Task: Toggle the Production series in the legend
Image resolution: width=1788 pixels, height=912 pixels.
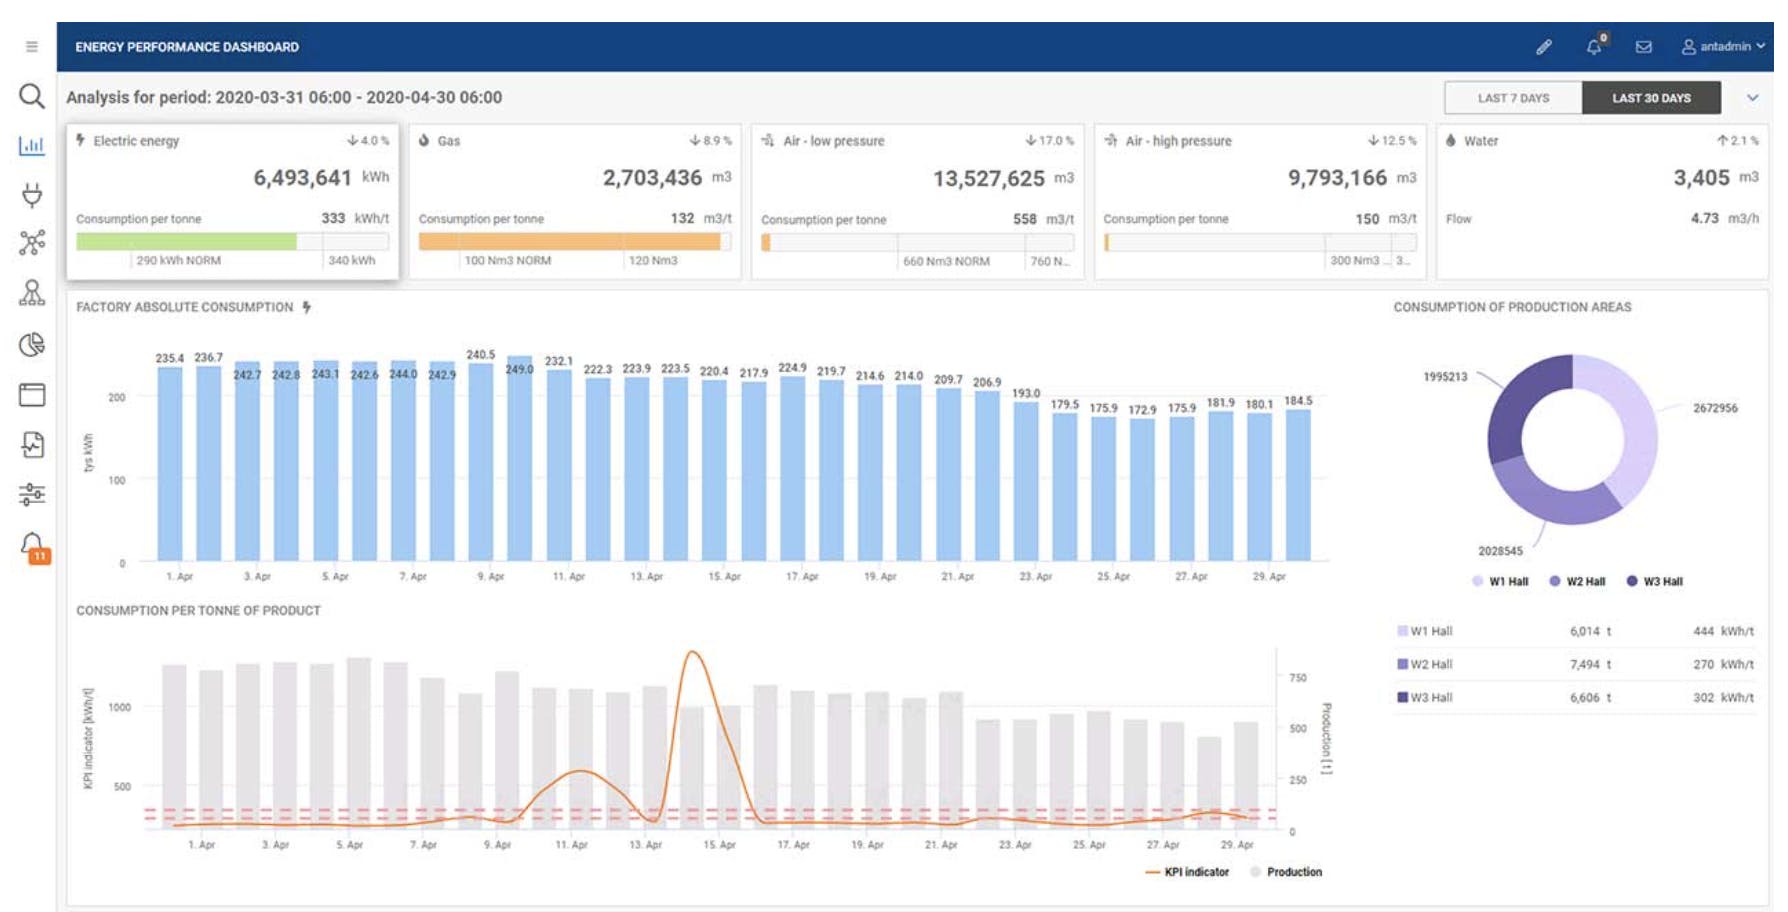Action: tap(1294, 871)
